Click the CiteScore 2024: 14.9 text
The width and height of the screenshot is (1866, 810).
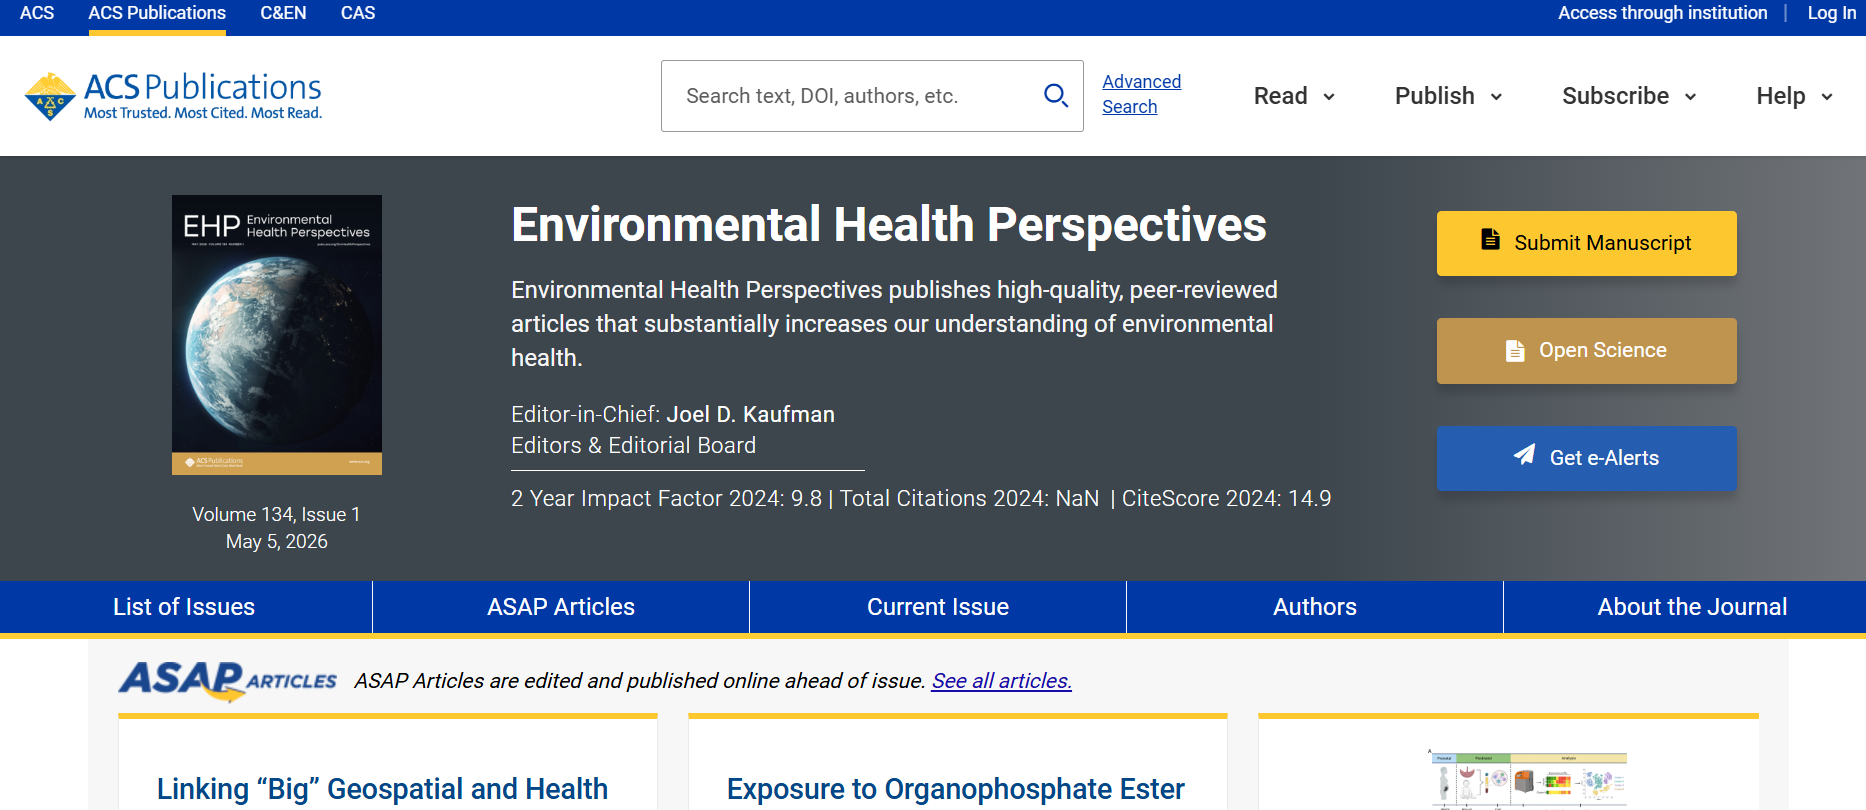pos(1226,498)
